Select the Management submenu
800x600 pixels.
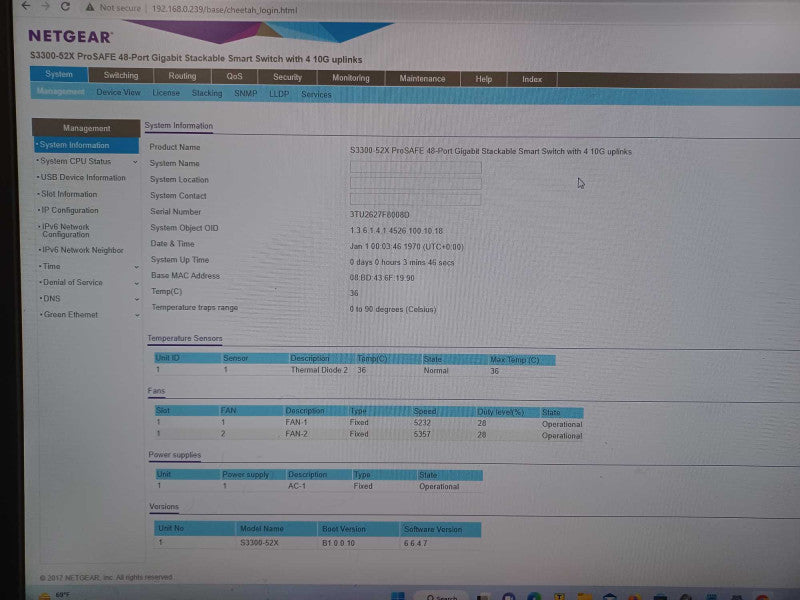coord(60,91)
